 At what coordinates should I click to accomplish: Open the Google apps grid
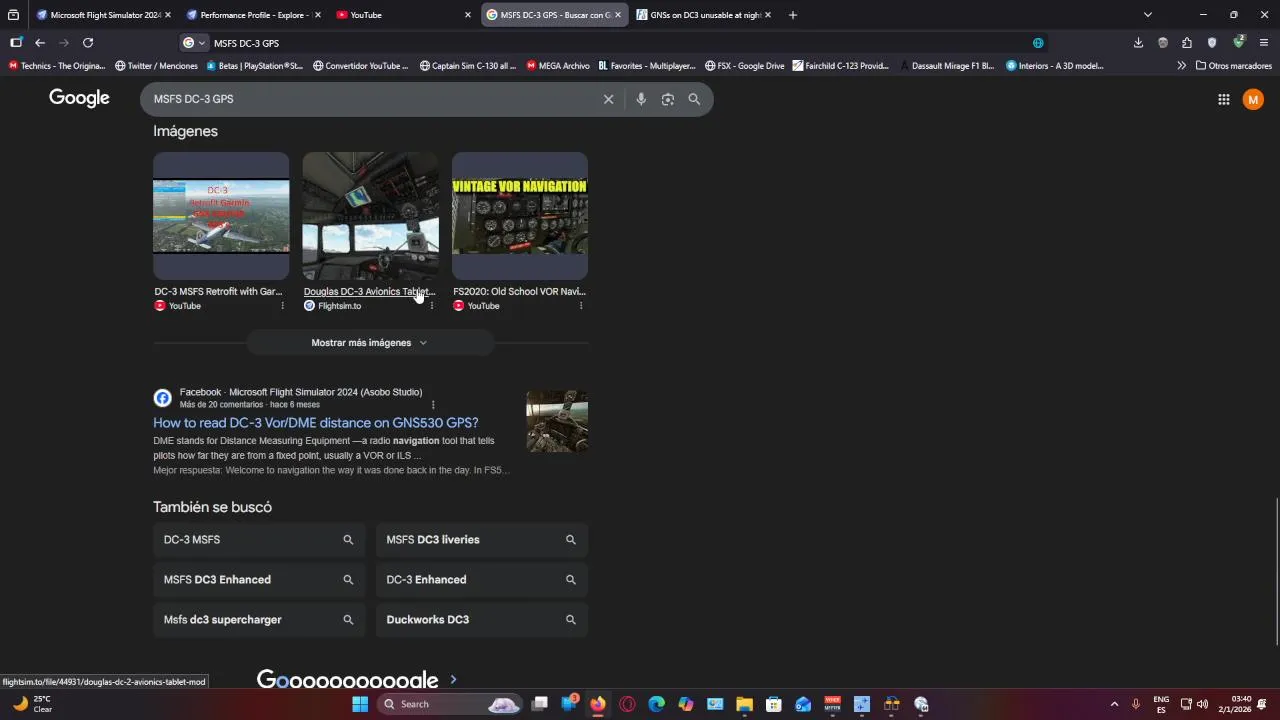pos(1223,99)
